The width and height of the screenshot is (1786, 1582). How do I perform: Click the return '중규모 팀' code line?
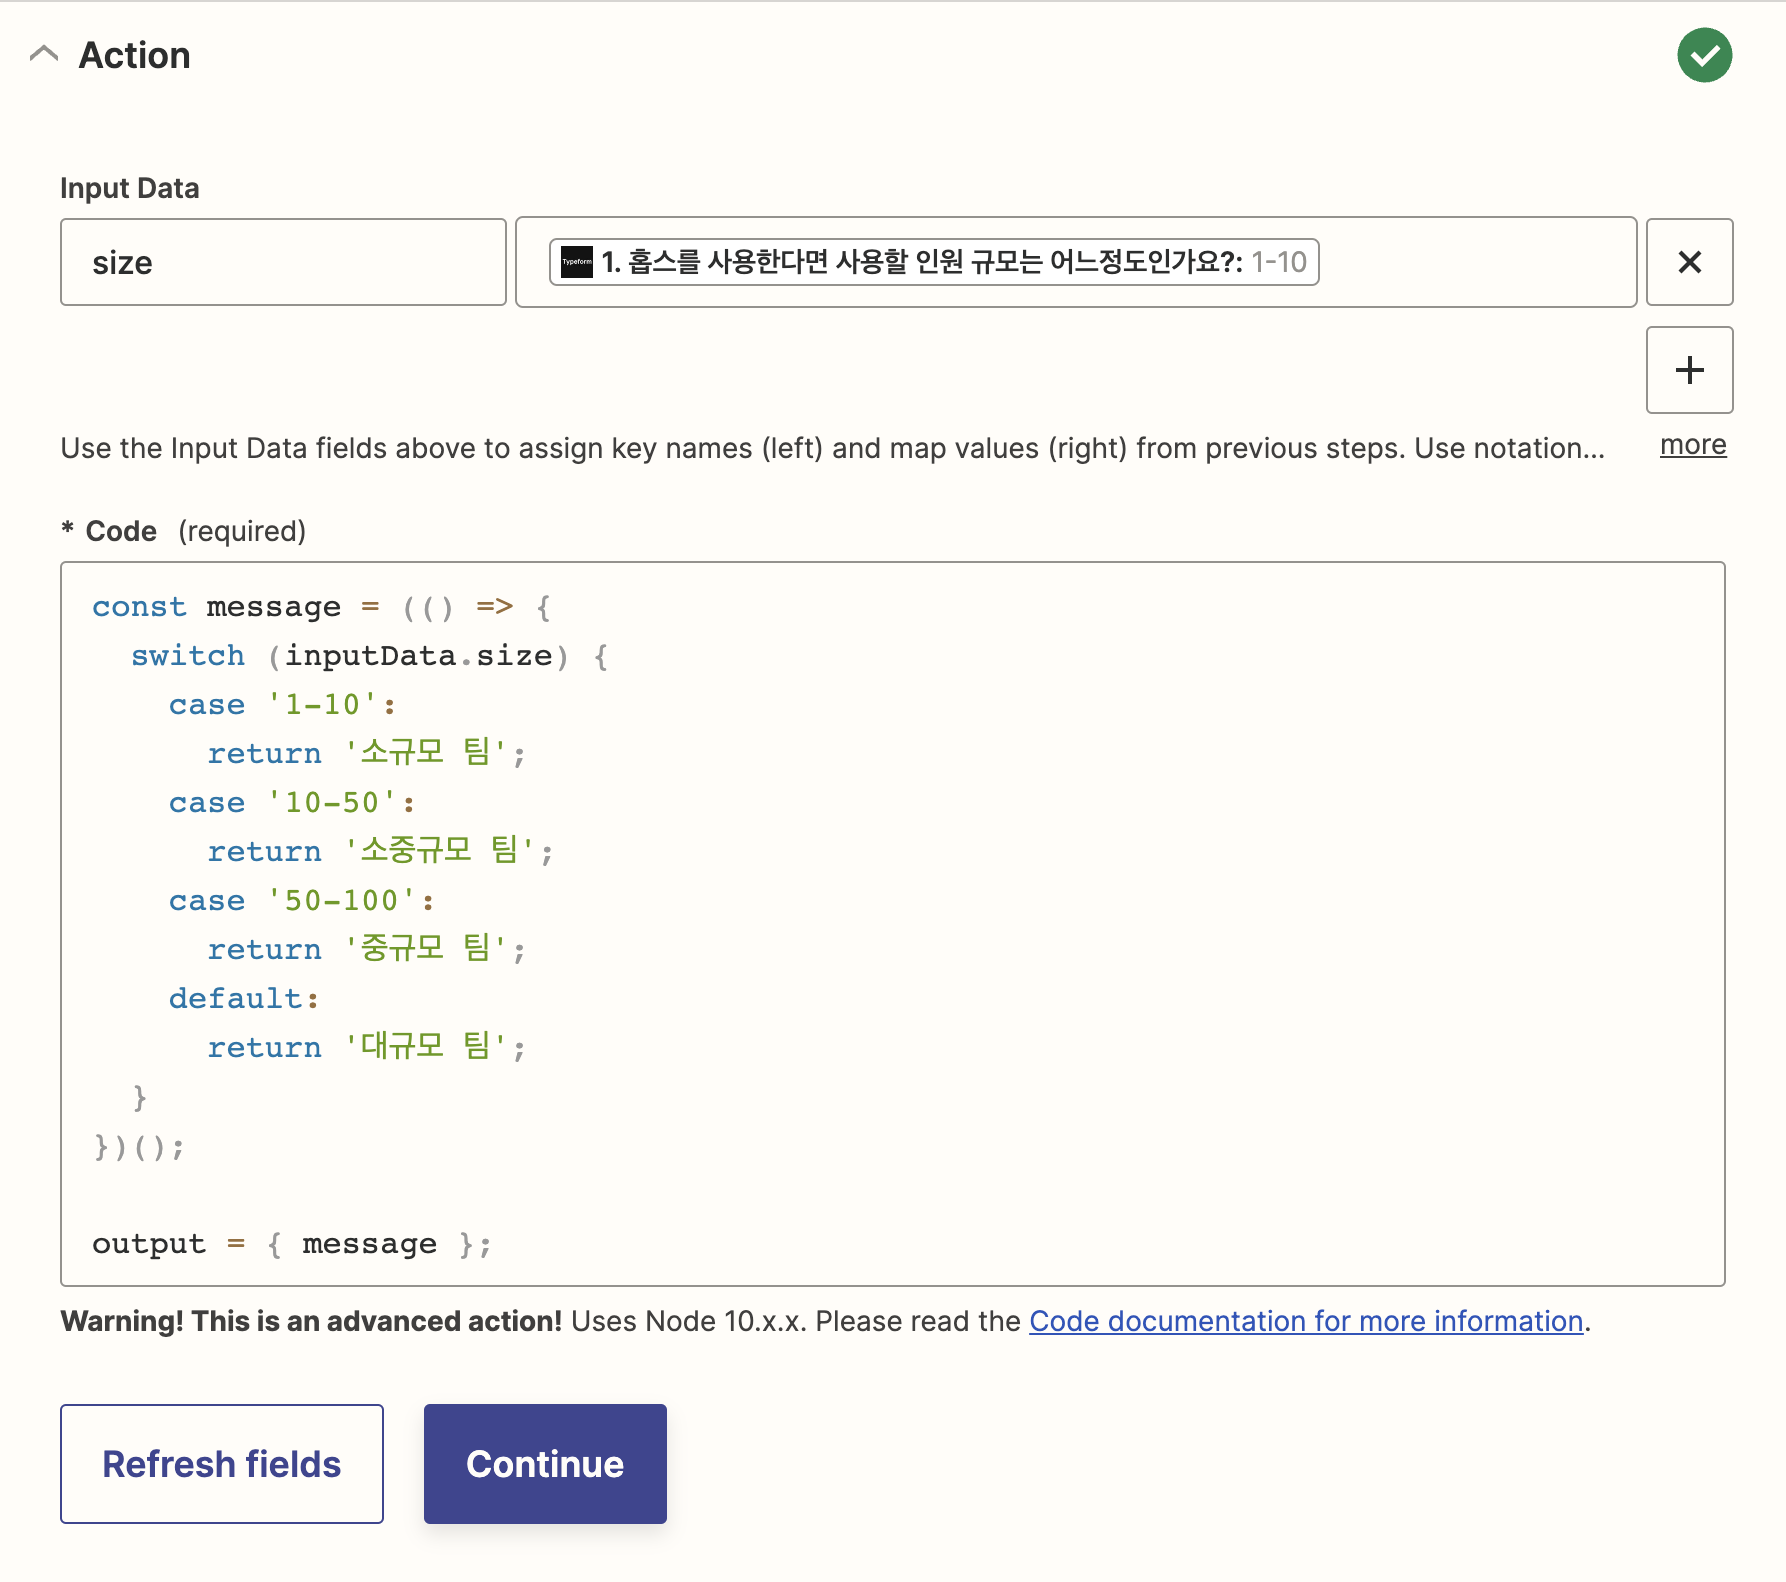(x=366, y=950)
